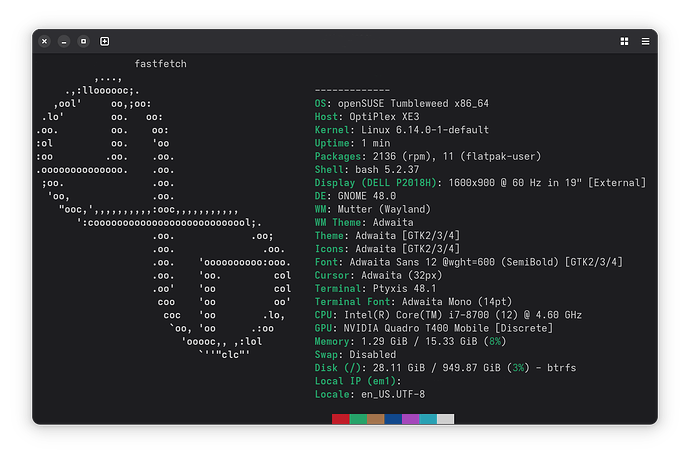This screenshot has width=690, height=460.
Task: Open the hamburger main menu
Action: [645, 41]
